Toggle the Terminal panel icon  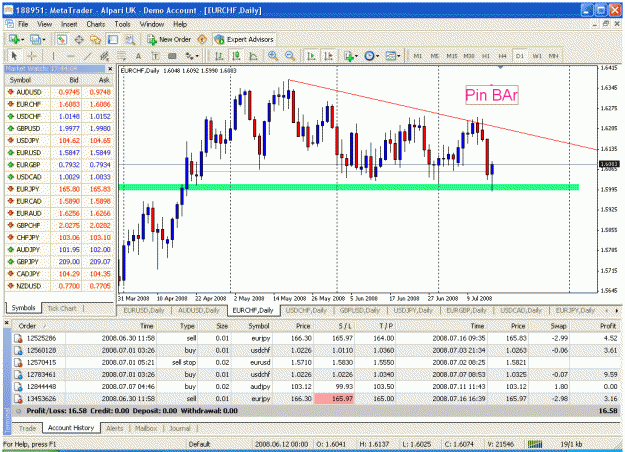tap(113, 39)
